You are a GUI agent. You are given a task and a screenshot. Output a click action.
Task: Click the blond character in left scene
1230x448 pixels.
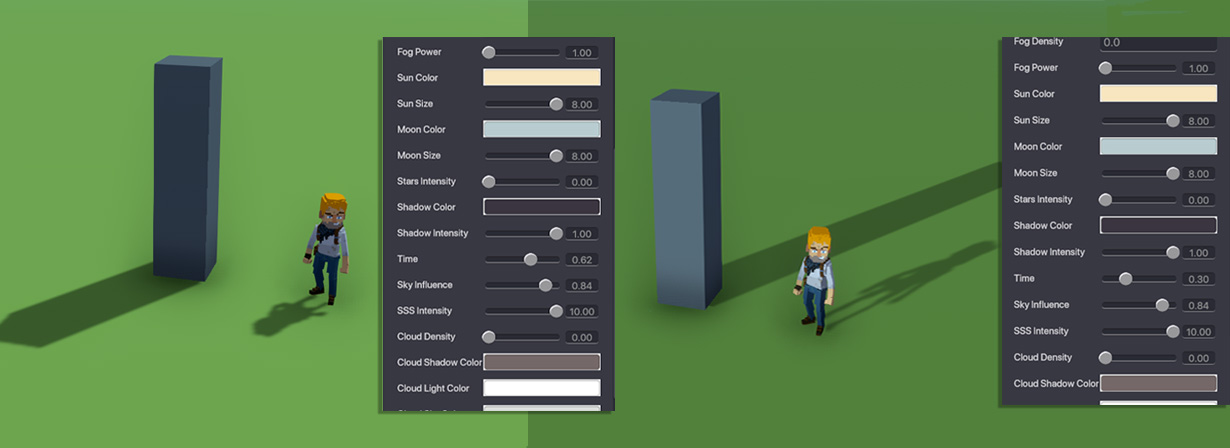[x=329, y=245]
